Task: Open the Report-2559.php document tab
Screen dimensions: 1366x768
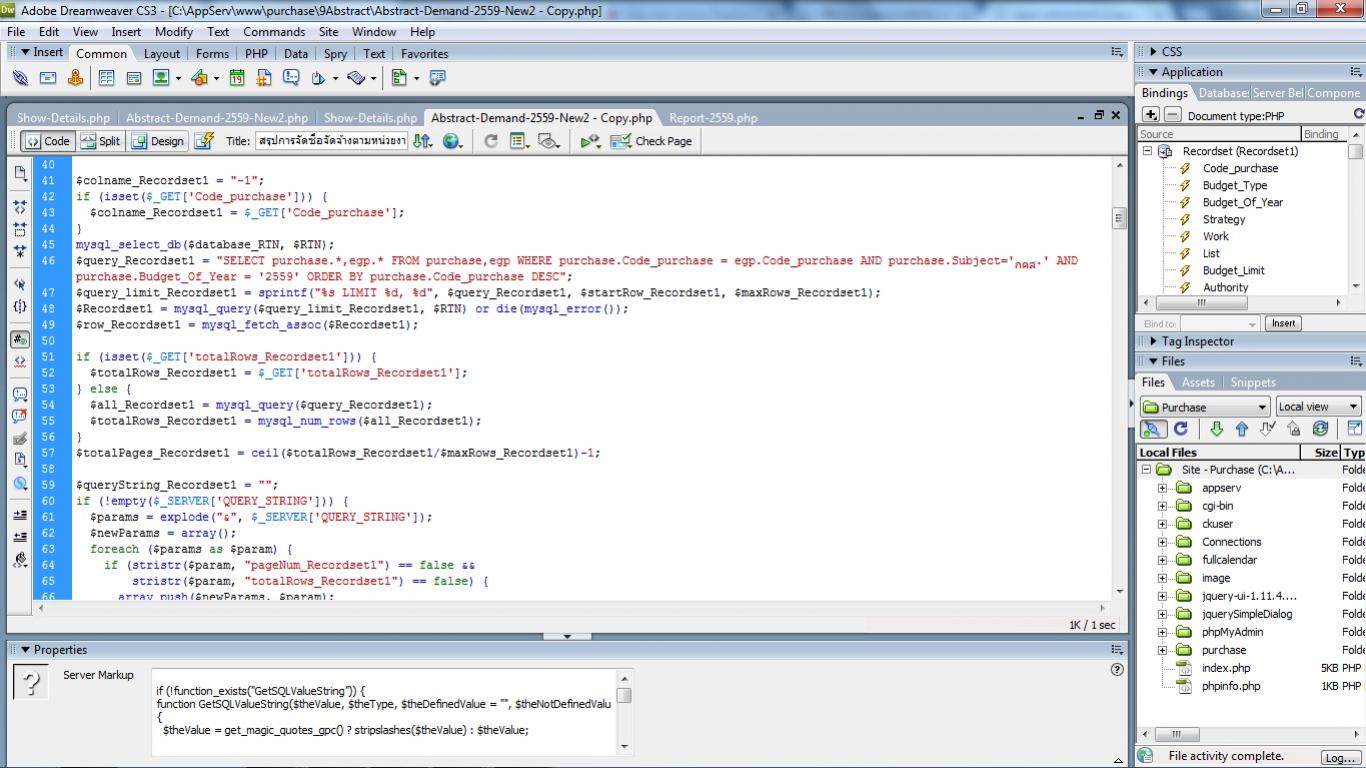Action: (713, 118)
